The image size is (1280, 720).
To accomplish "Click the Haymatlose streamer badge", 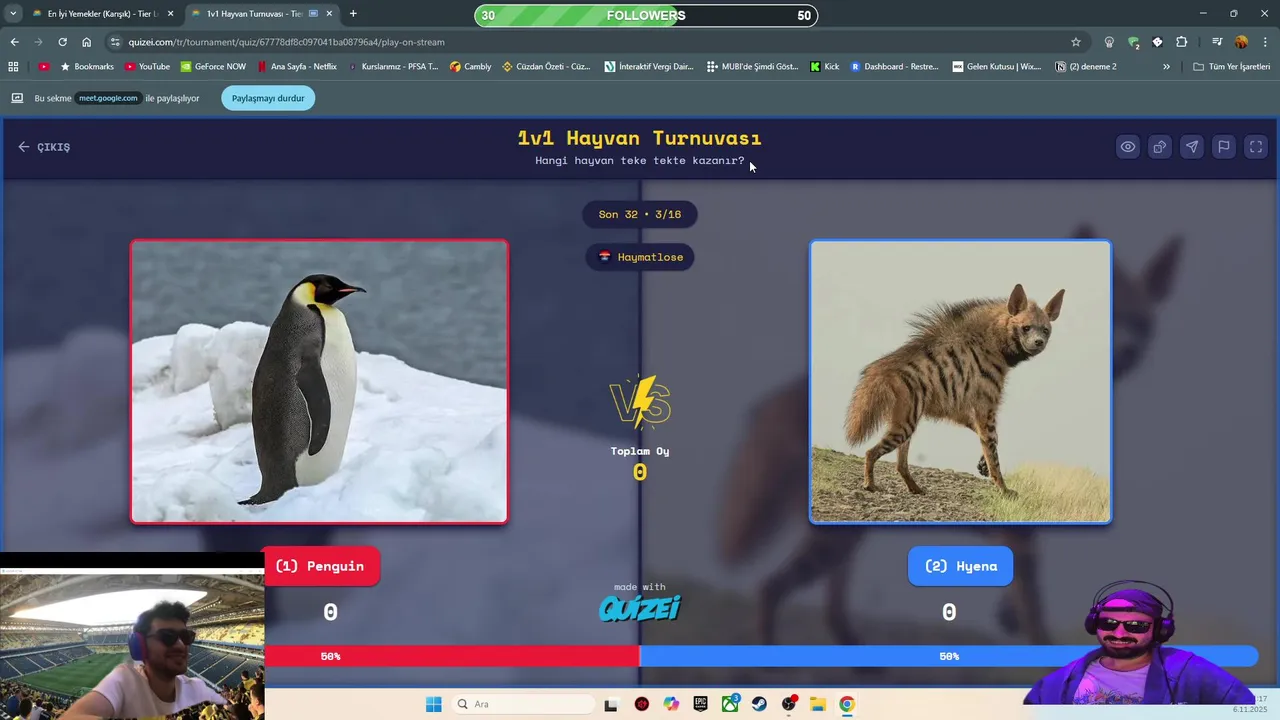I will click(x=640, y=257).
